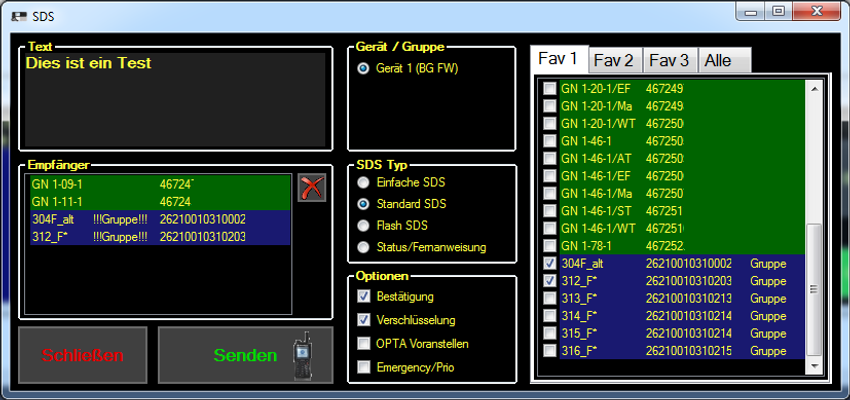Enable the OPTA Voranstellen checkbox
This screenshot has height=400, width=850.
pos(364,344)
